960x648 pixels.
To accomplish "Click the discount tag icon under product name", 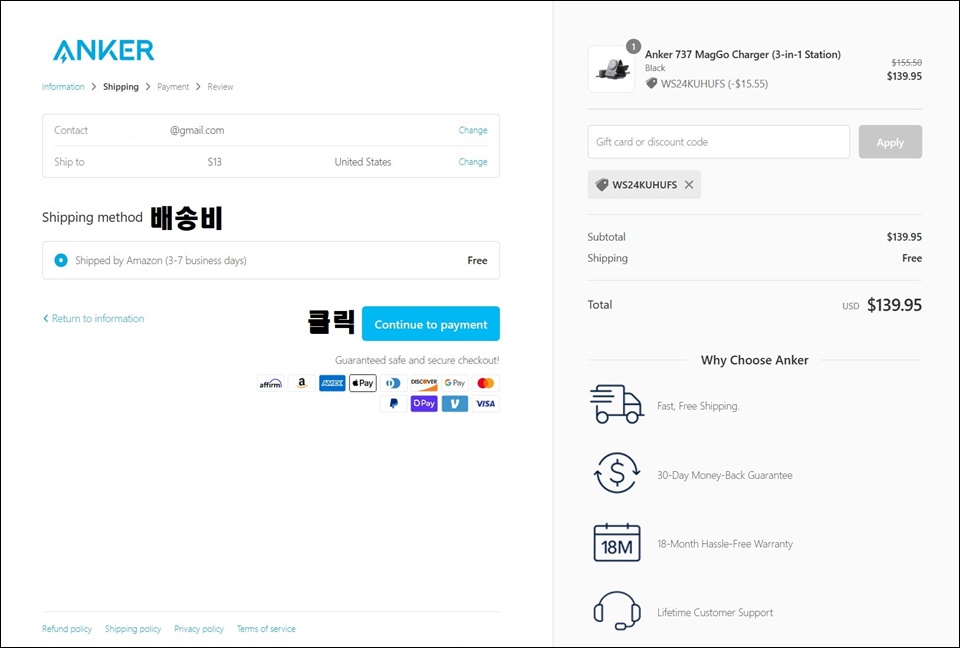I will click(651, 83).
